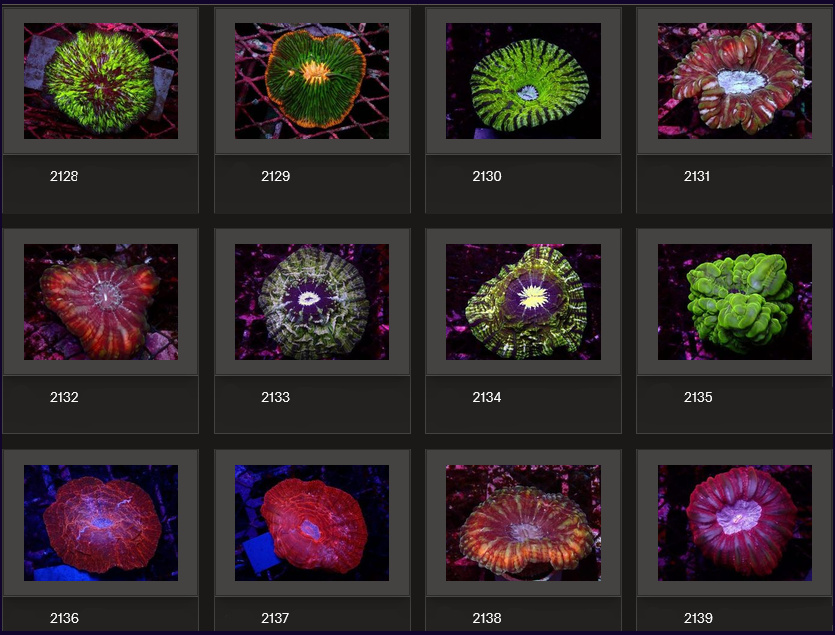Open coral thumbnail 2132
The width and height of the screenshot is (835, 635).
pos(101,302)
